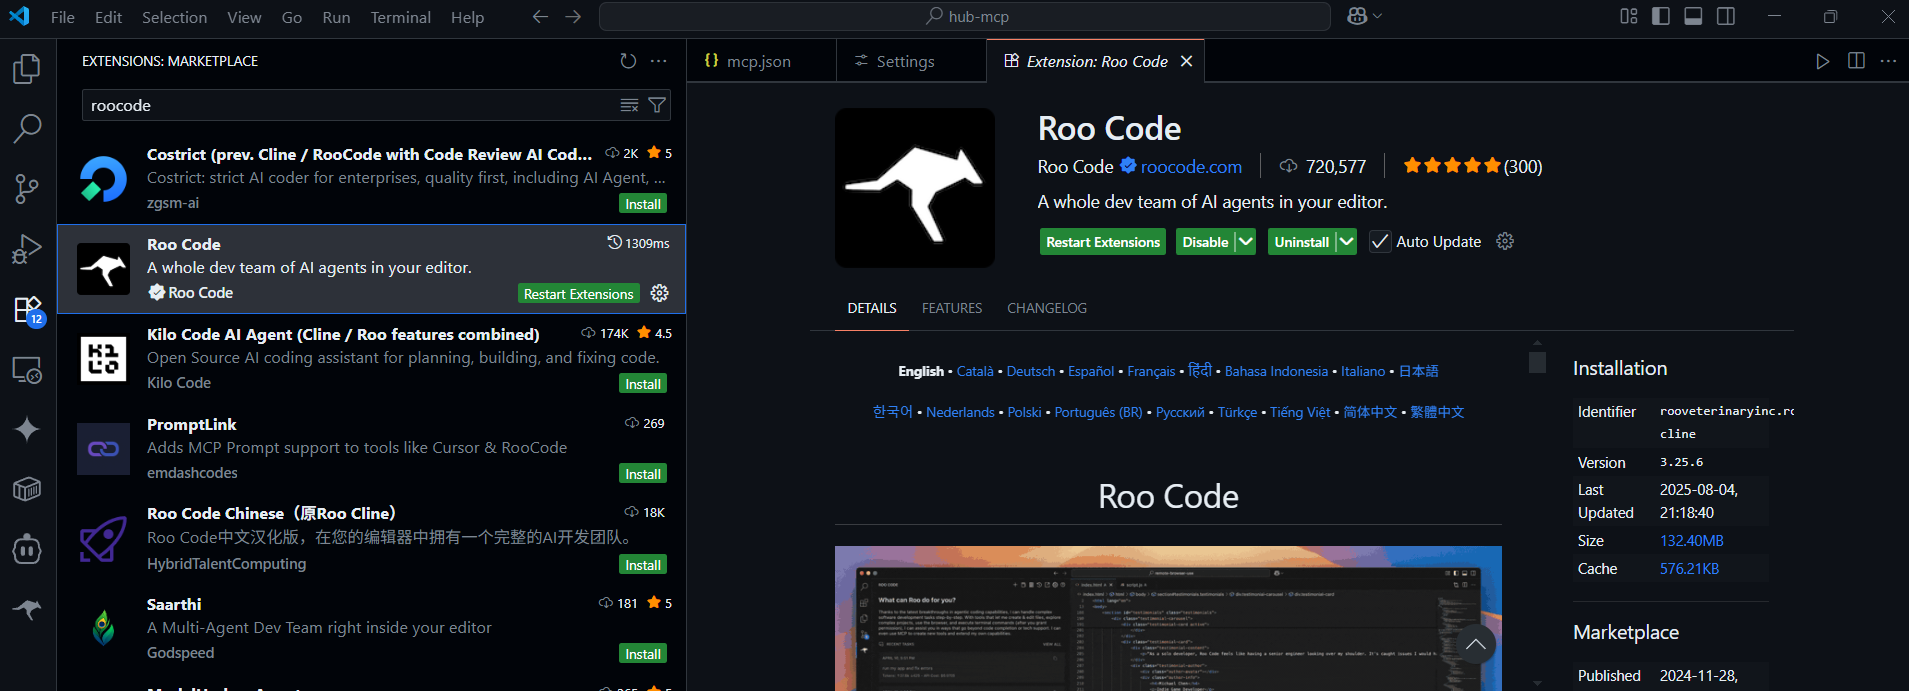Refresh the extensions marketplace list
Screen dimensions: 1909x691
[628, 61]
